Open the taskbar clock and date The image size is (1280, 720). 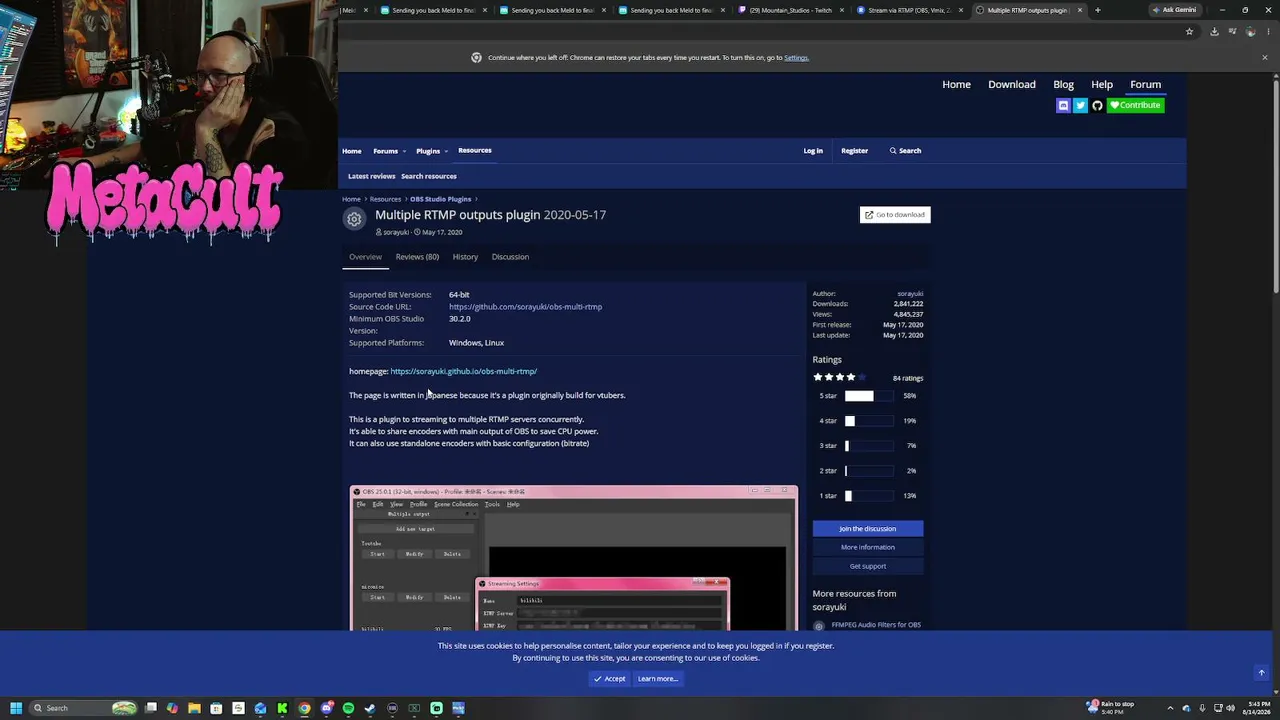1256,707
